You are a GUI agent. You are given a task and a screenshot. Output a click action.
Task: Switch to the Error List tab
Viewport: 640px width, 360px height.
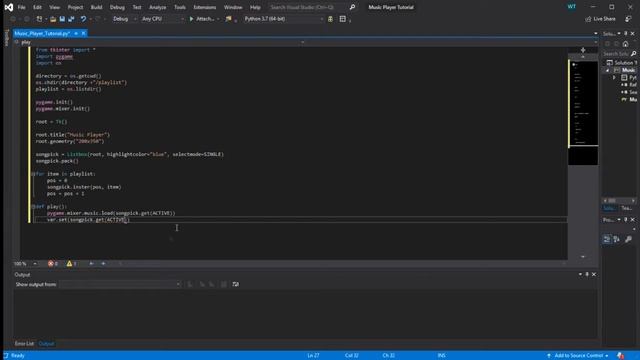click(x=24, y=344)
